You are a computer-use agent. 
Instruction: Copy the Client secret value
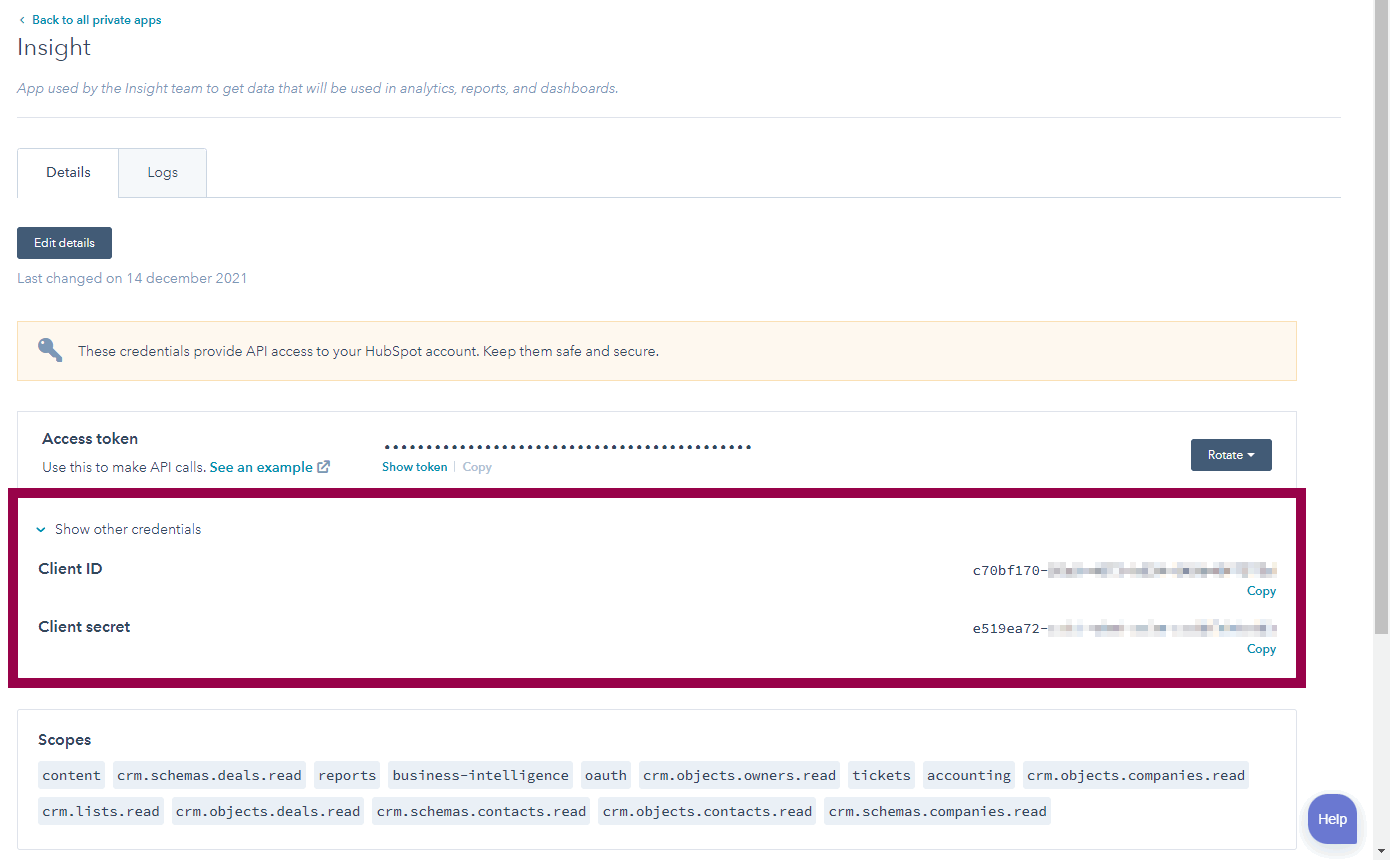[1261, 648]
